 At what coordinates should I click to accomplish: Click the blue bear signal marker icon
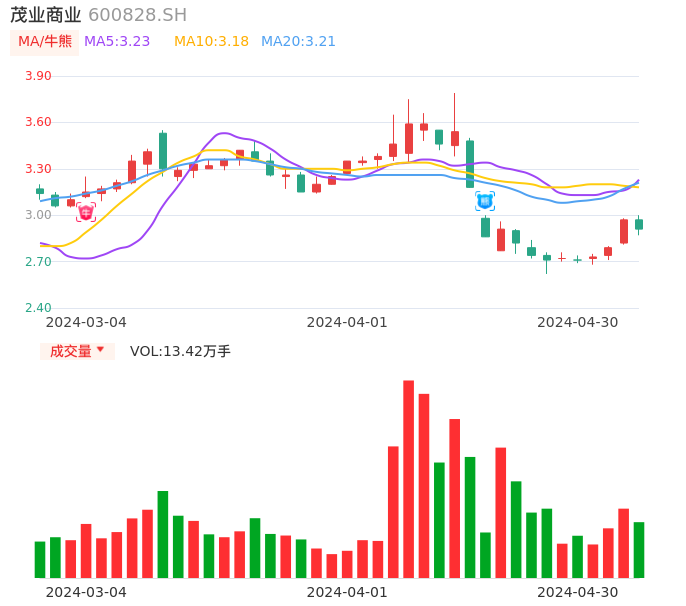485,201
